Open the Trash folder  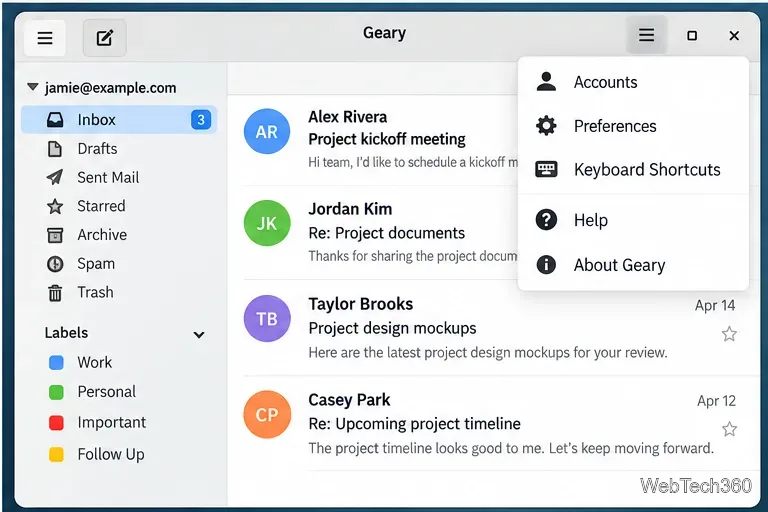[x=119, y=293]
